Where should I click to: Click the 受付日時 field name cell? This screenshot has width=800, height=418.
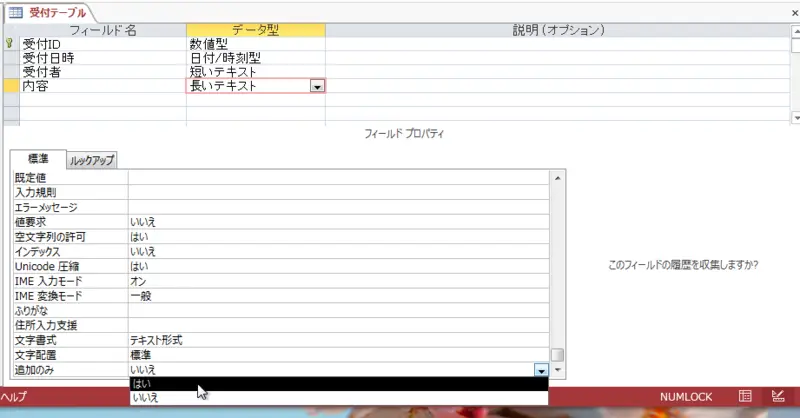pos(102,58)
